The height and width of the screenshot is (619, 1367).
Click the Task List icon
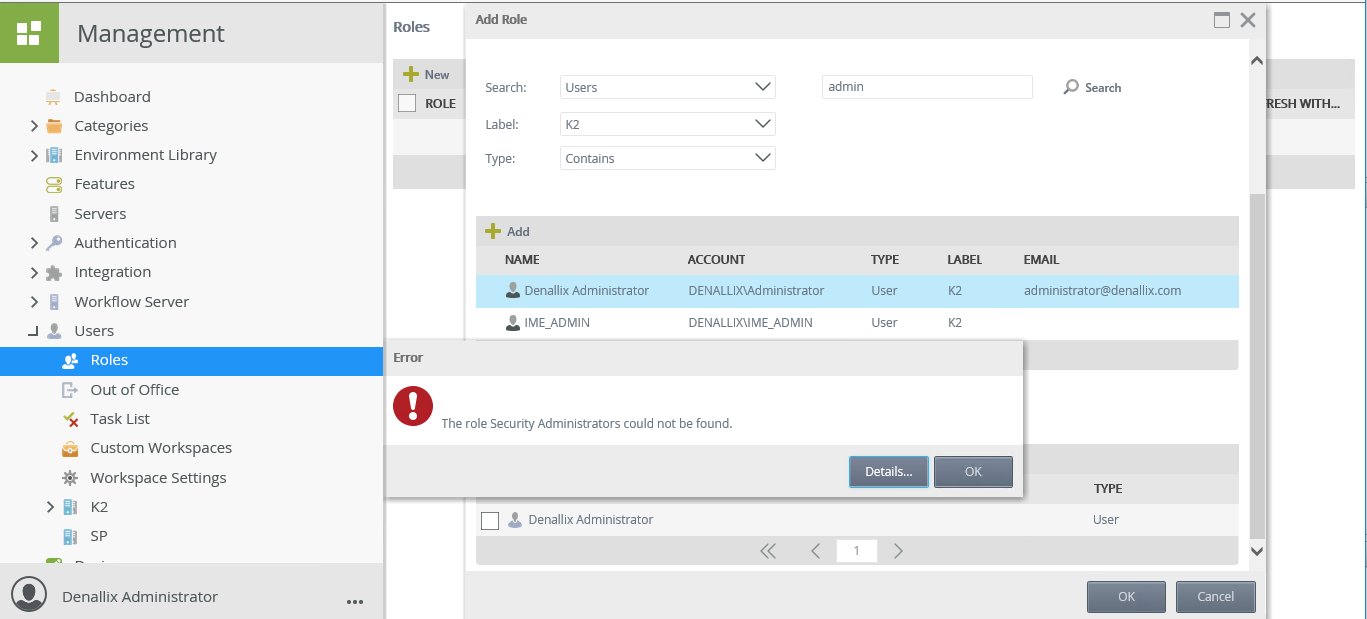(70, 419)
